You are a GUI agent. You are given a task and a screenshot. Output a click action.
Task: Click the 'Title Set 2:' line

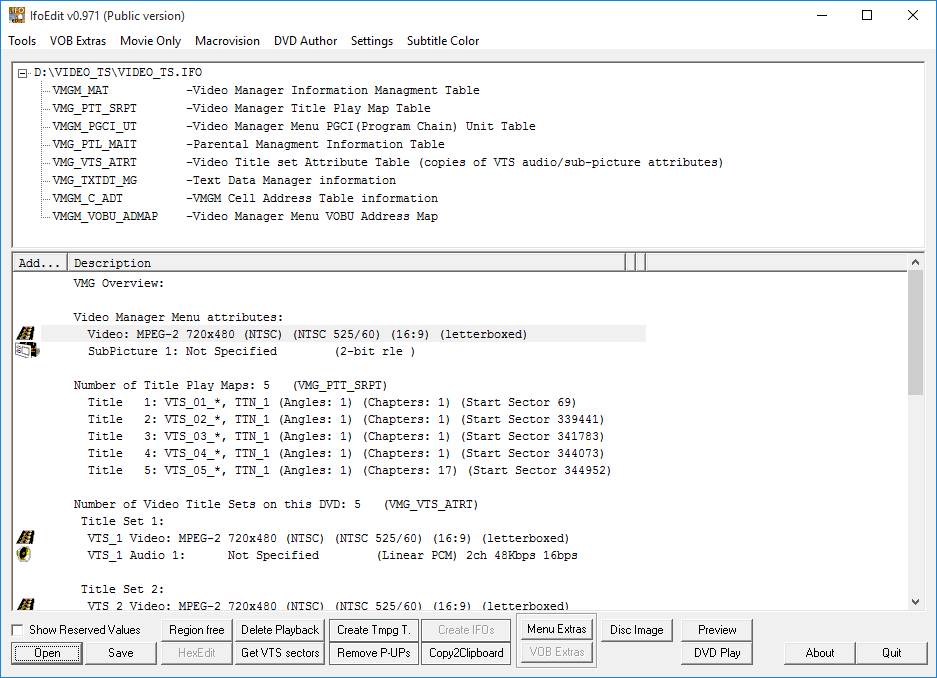click(122, 589)
